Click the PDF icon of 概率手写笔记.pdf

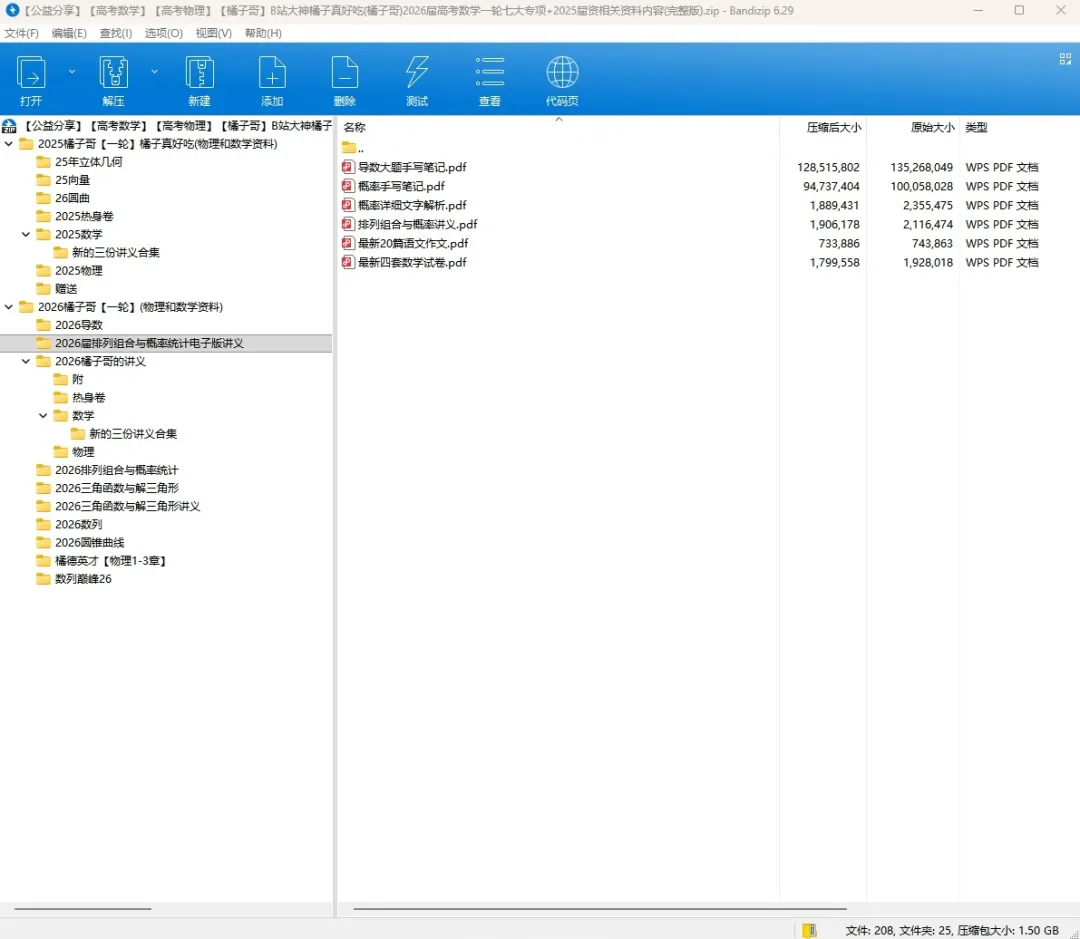point(348,186)
